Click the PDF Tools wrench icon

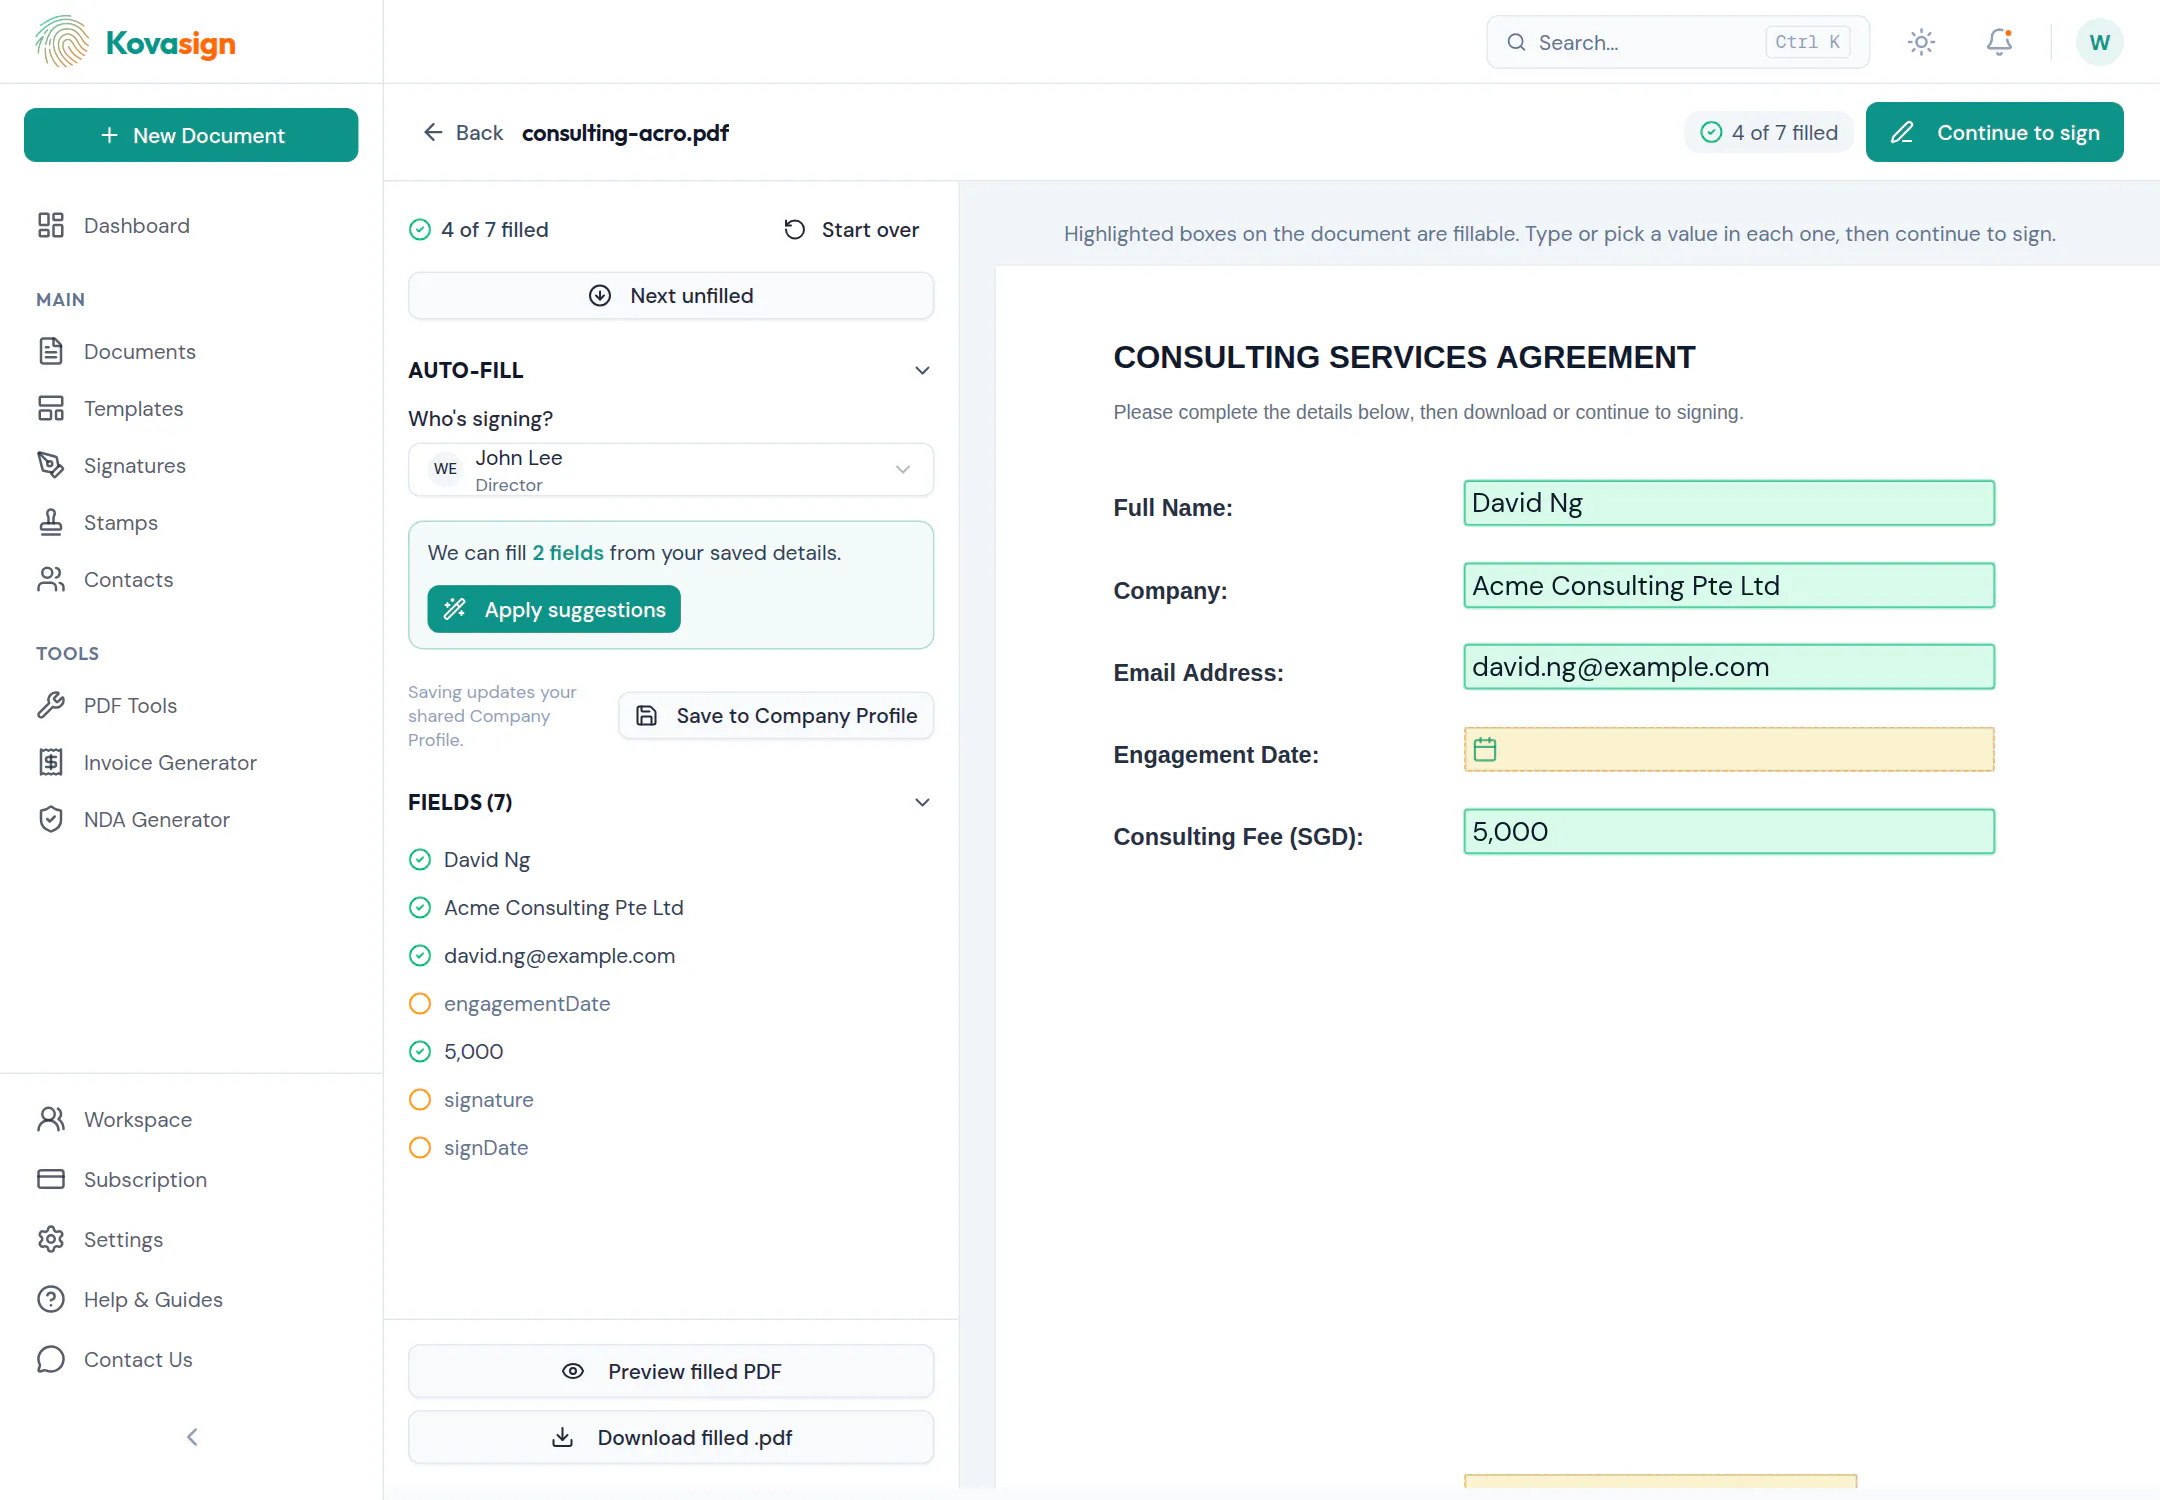[51, 705]
